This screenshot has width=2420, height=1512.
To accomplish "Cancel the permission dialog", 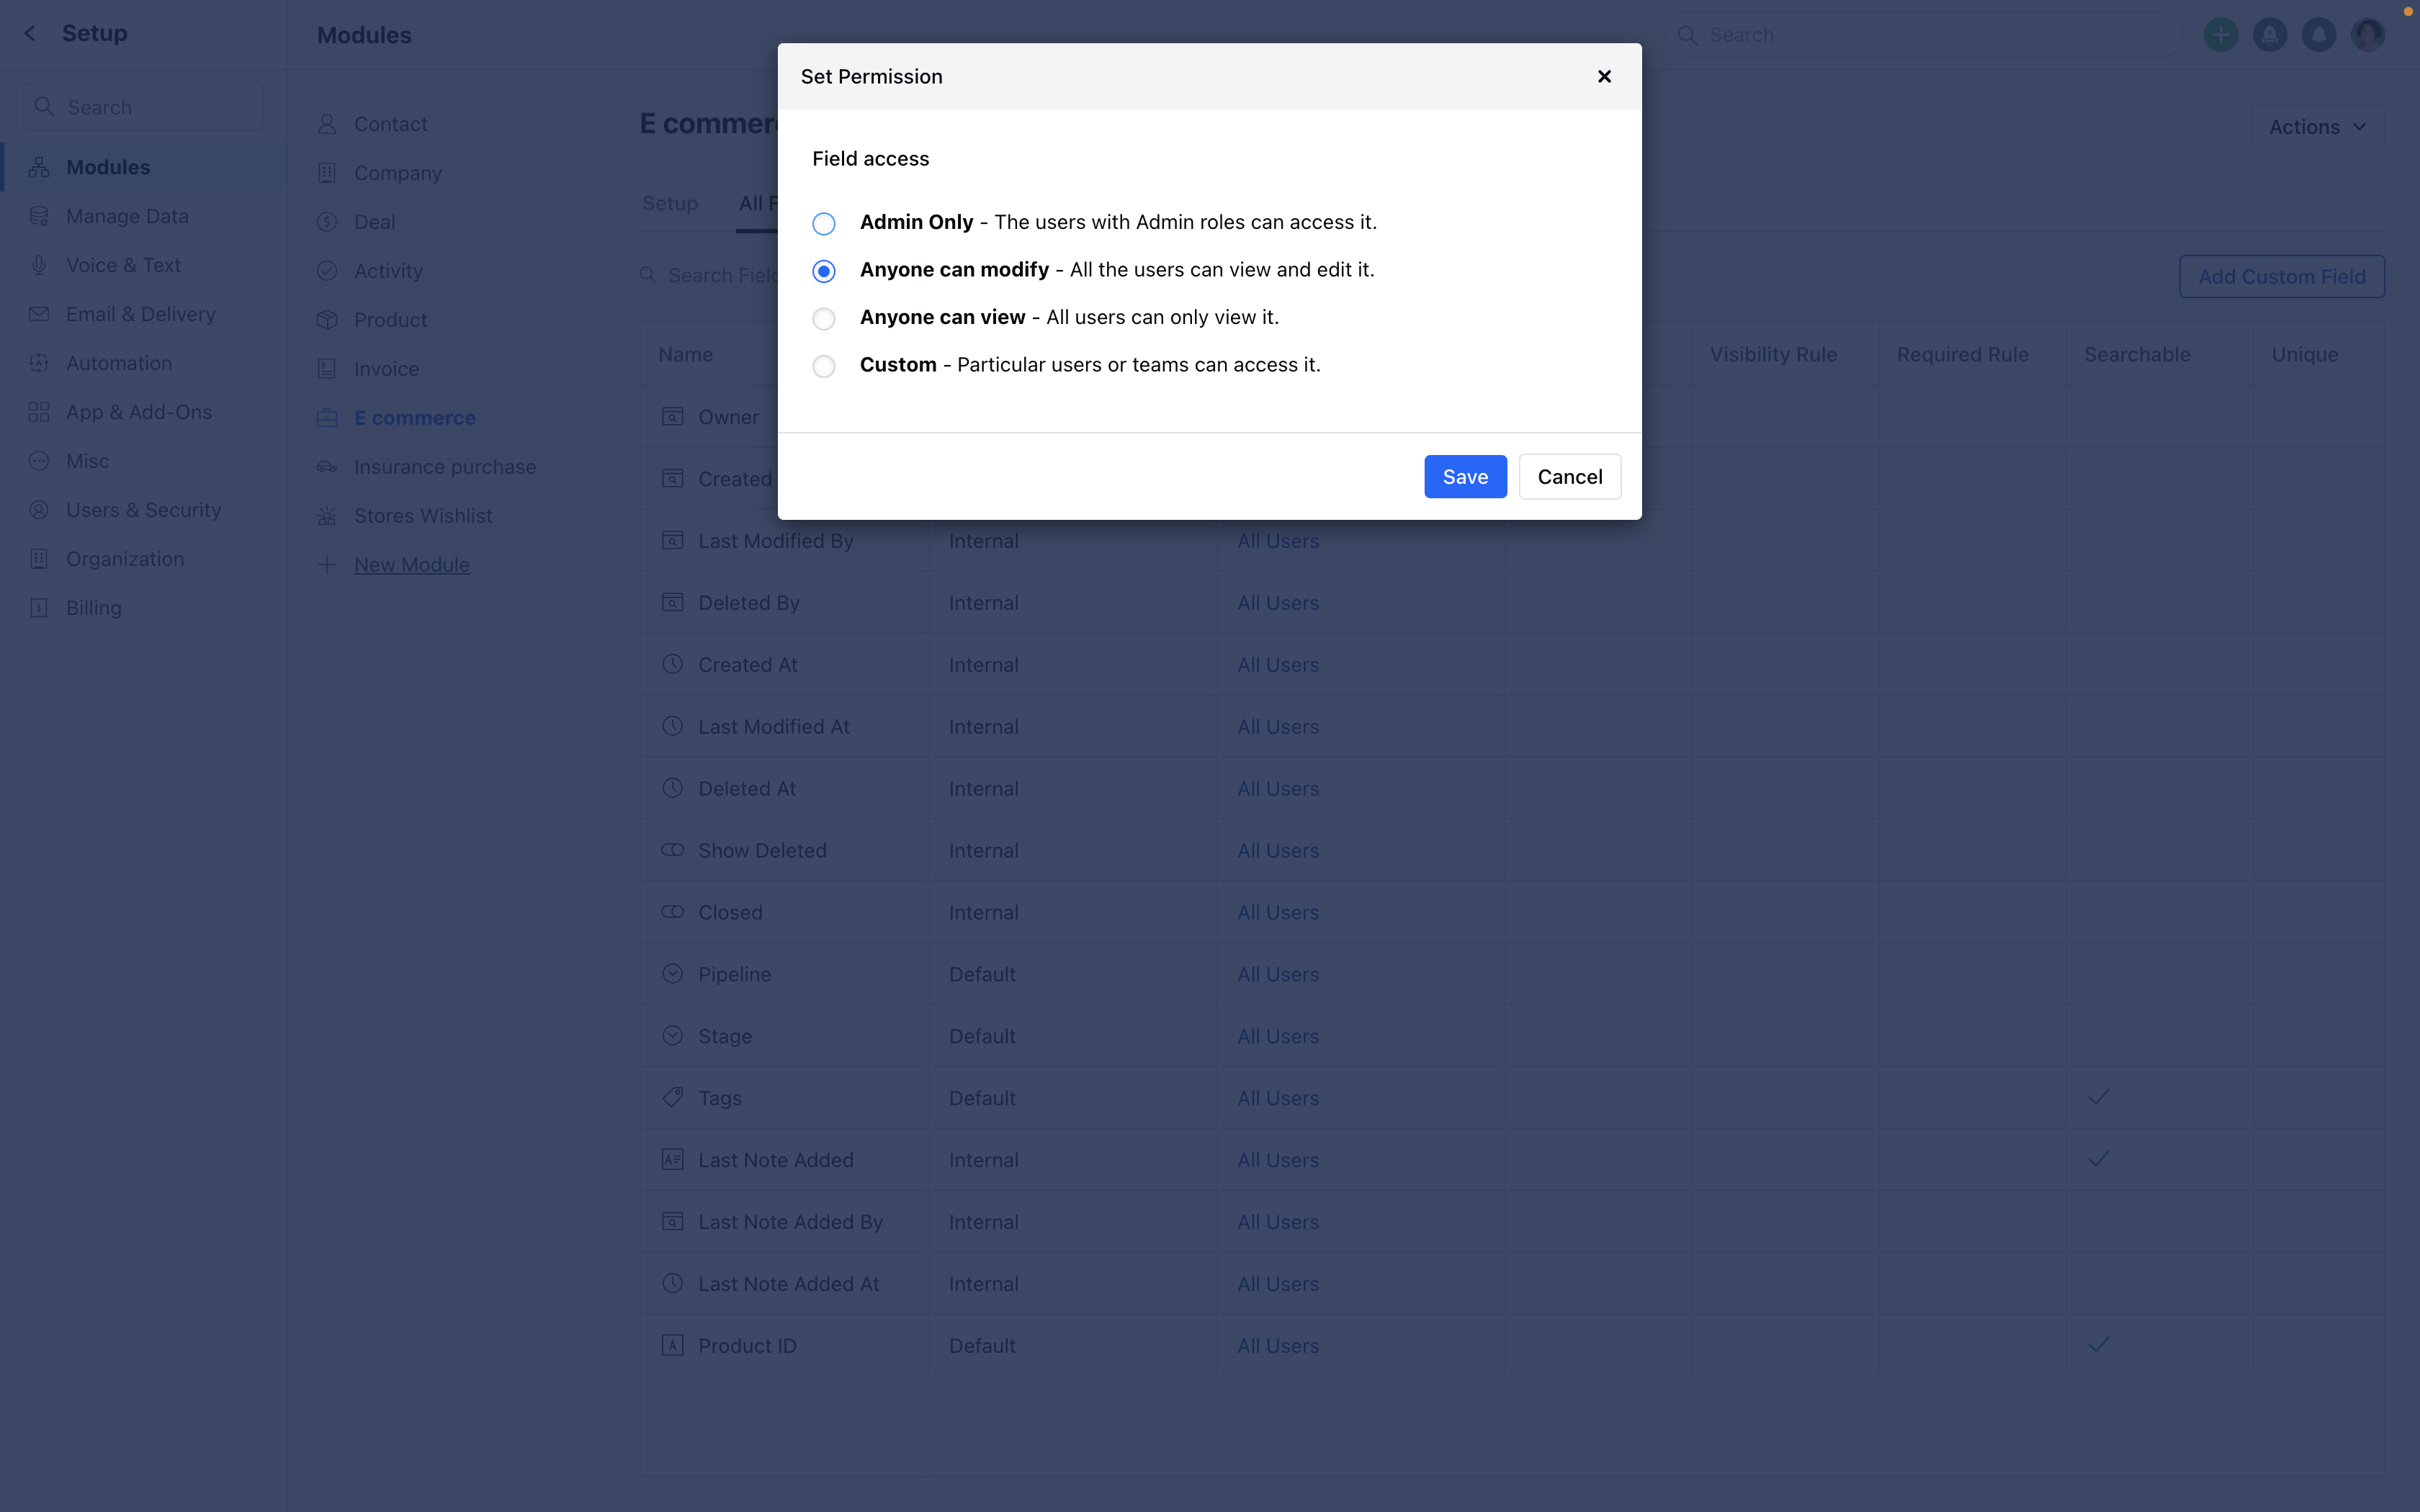I will 1569,477.
